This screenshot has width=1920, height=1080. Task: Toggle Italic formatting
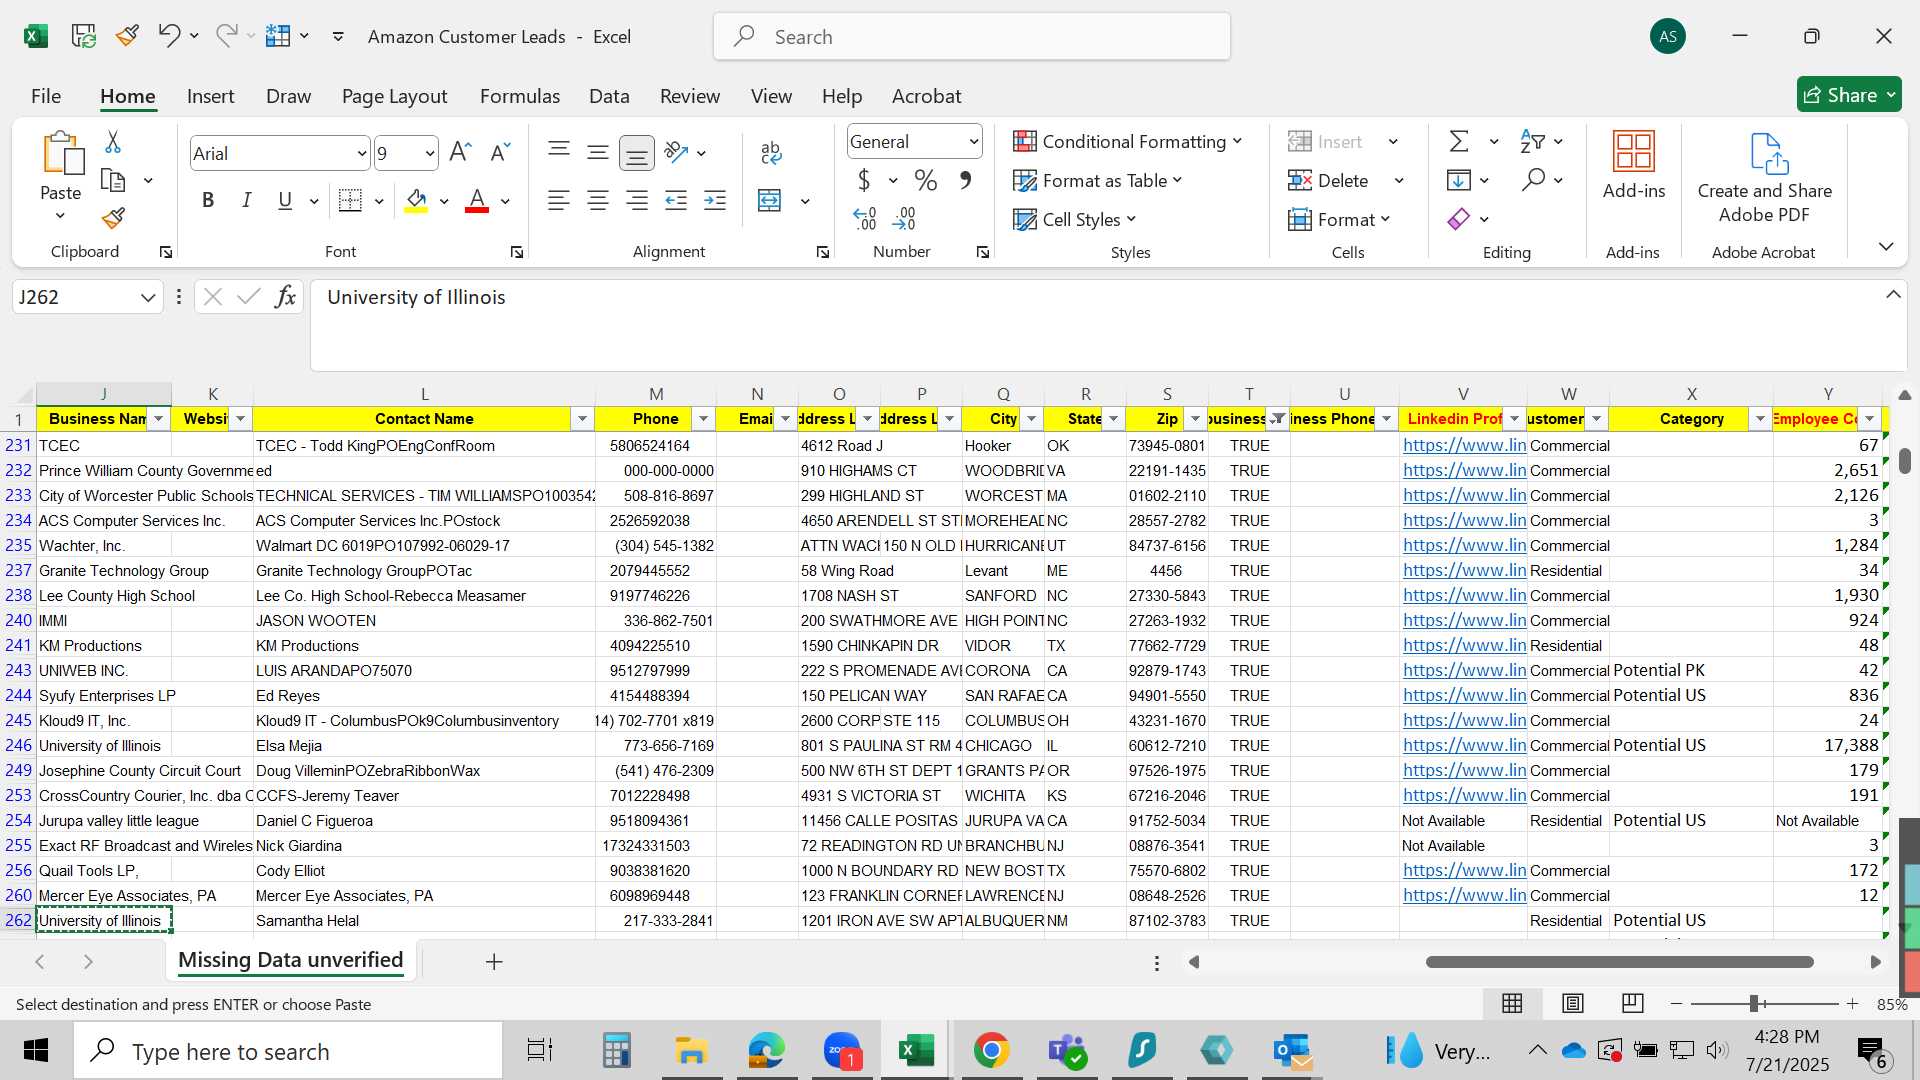point(246,200)
